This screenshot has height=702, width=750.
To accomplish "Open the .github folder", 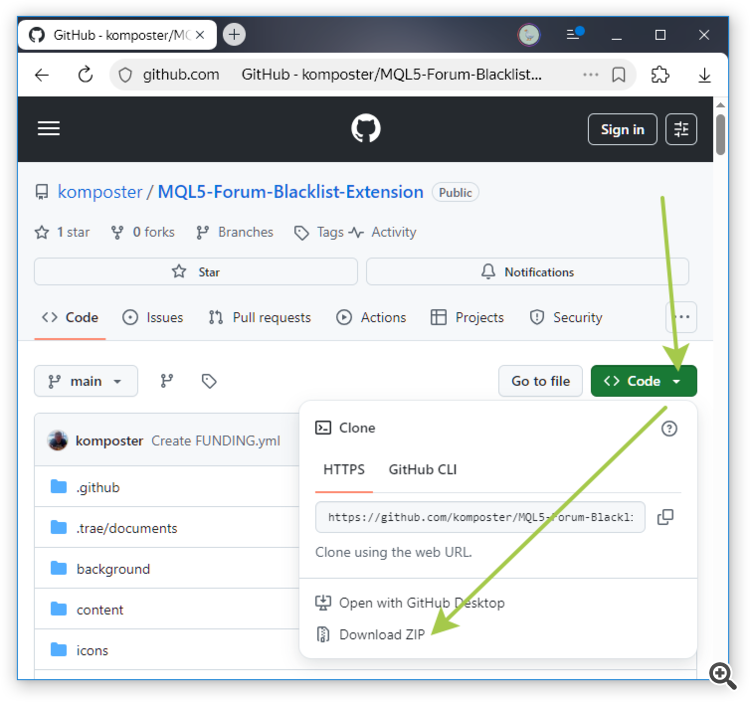I will pos(98,488).
